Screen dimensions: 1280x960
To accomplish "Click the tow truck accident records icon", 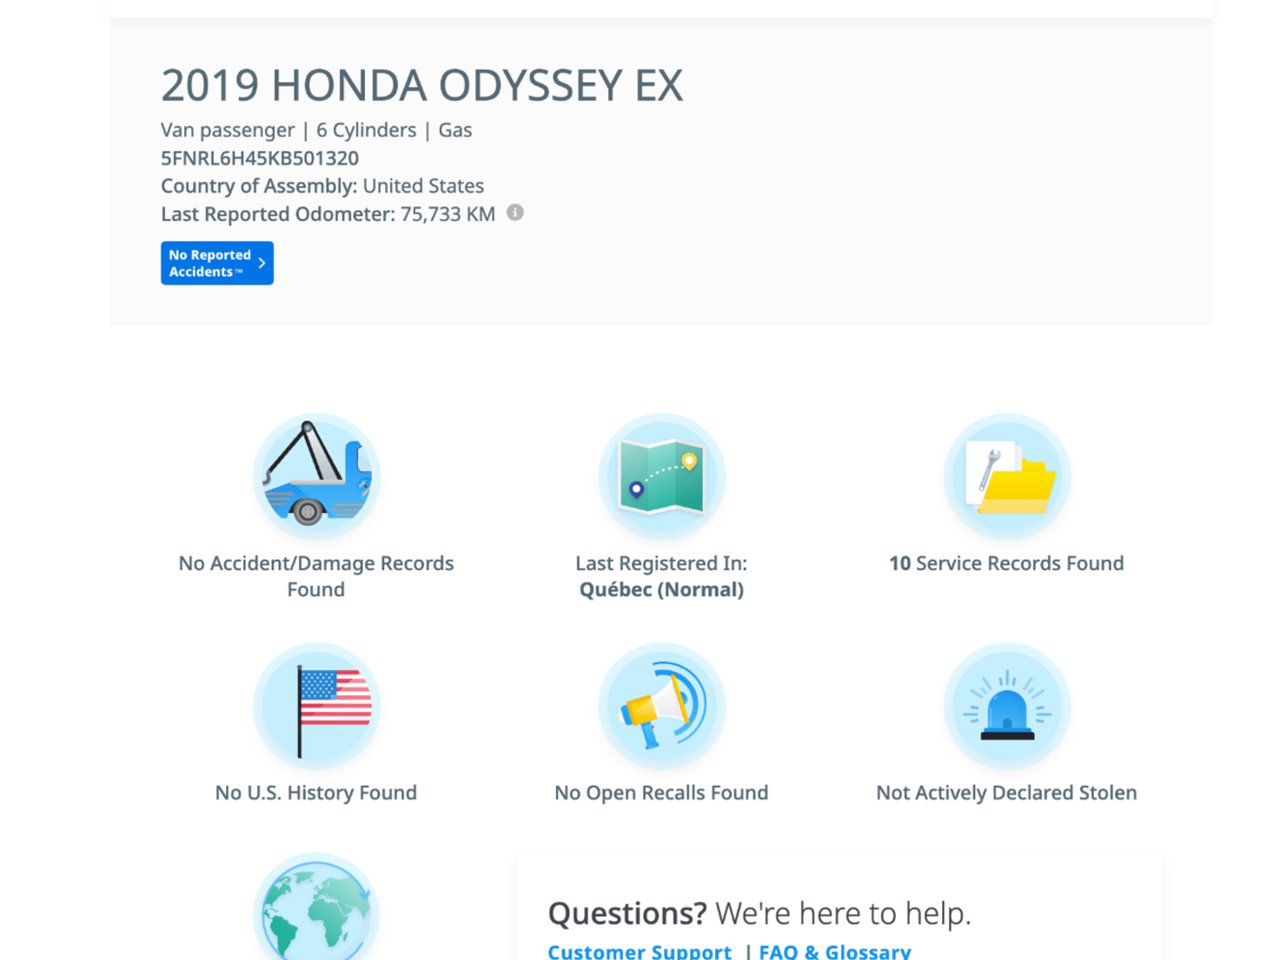I will point(316,477).
